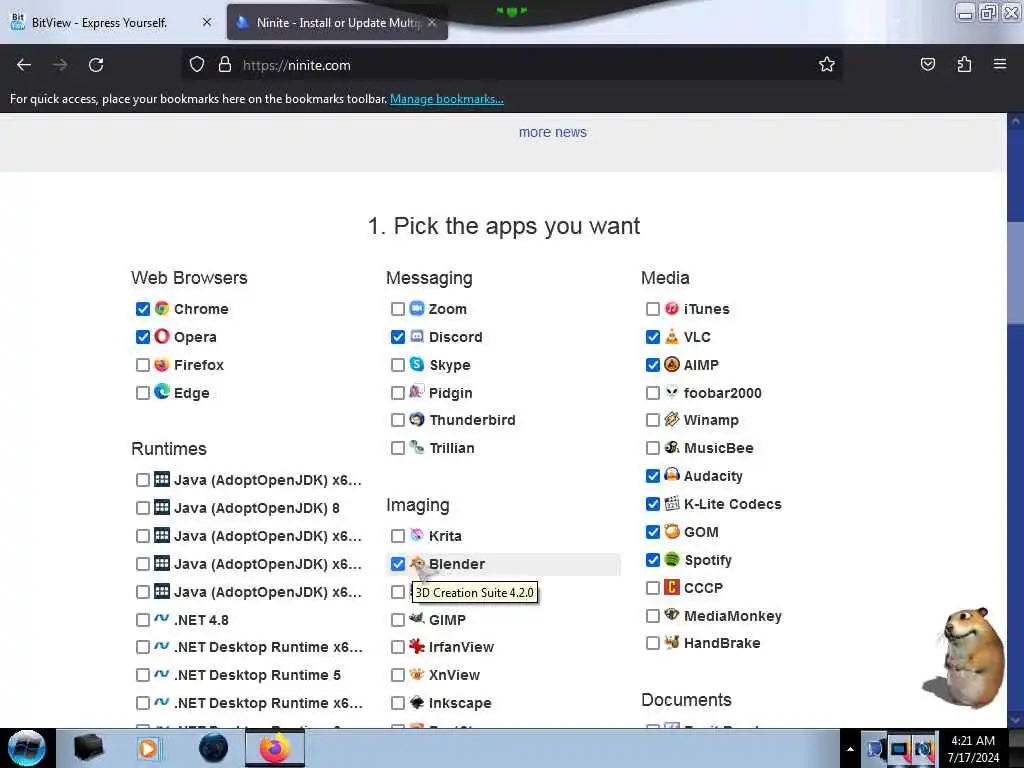Click the site security padlock icon
Screen dimensions: 1024x768
pyautogui.click(x=225, y=65)
